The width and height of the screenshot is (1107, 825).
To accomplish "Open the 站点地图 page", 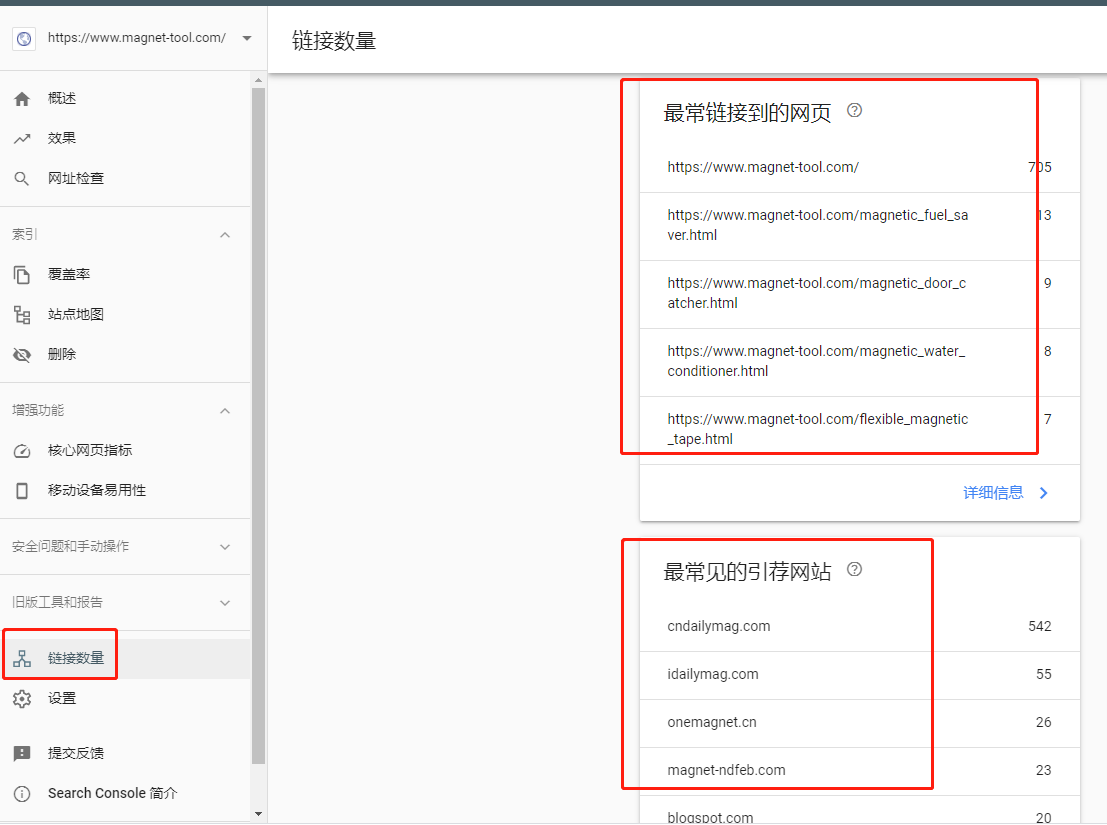I will pyautogui.click(x=125, y=315).
